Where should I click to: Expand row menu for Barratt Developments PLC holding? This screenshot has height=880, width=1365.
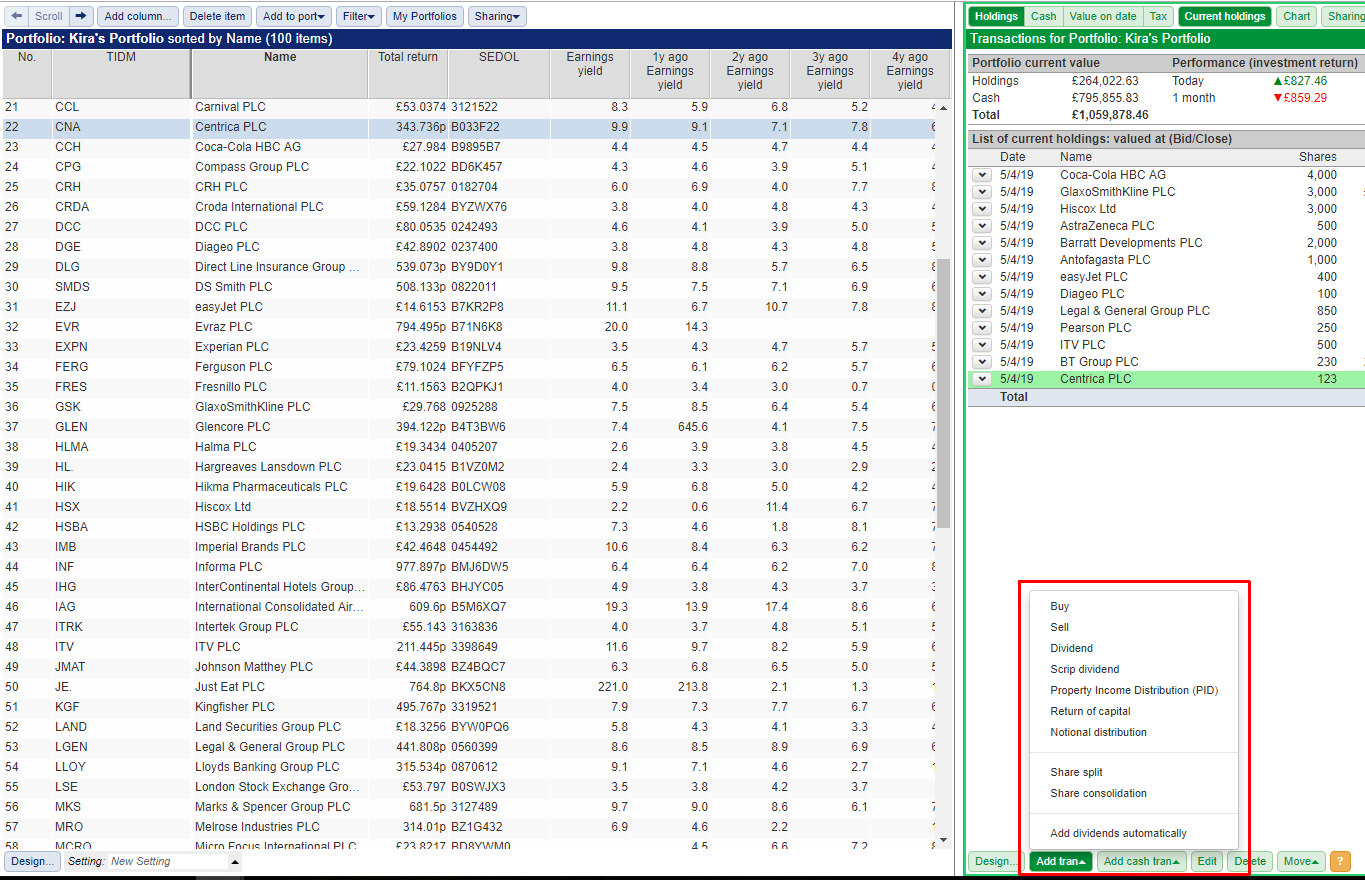pos(982,243)
